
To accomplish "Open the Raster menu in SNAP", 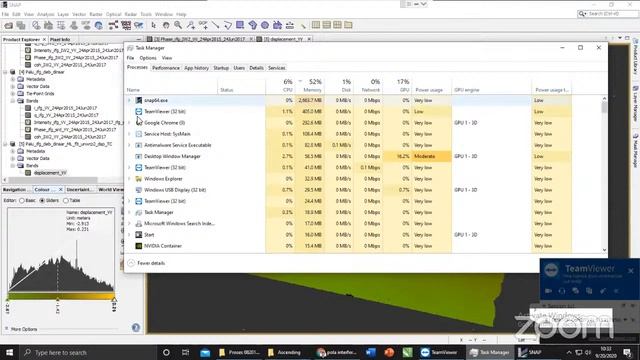I will tap(96, 14).
